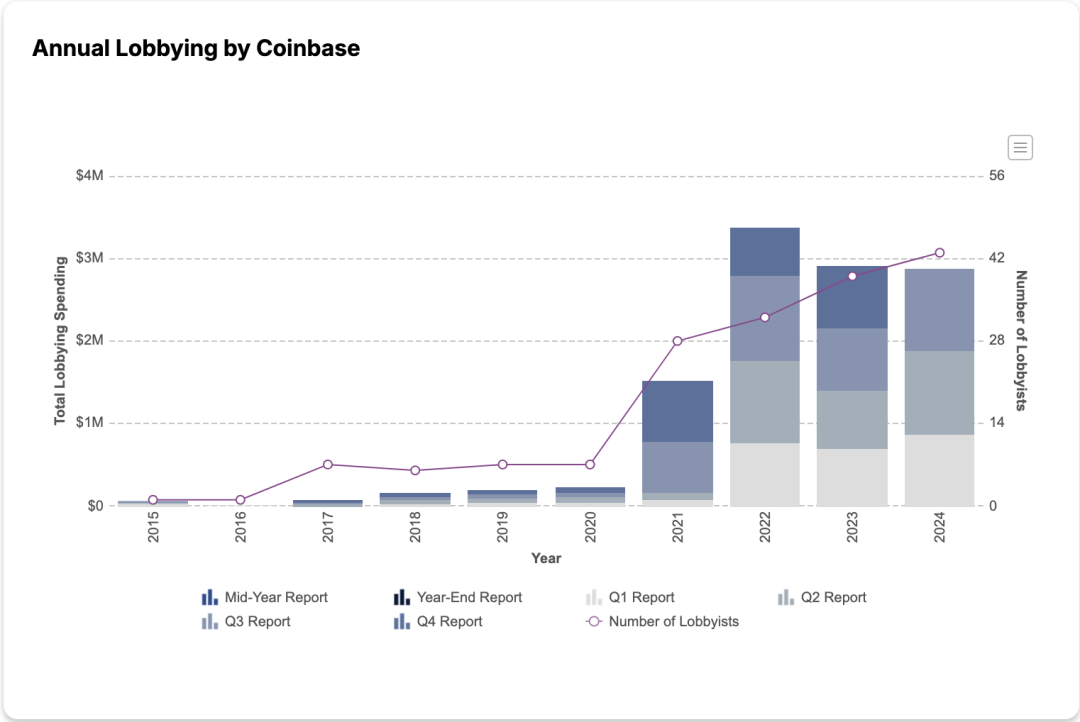Toggle the Q2 Report series label
Screen dimensions: 1080x722
pos(833,598)
